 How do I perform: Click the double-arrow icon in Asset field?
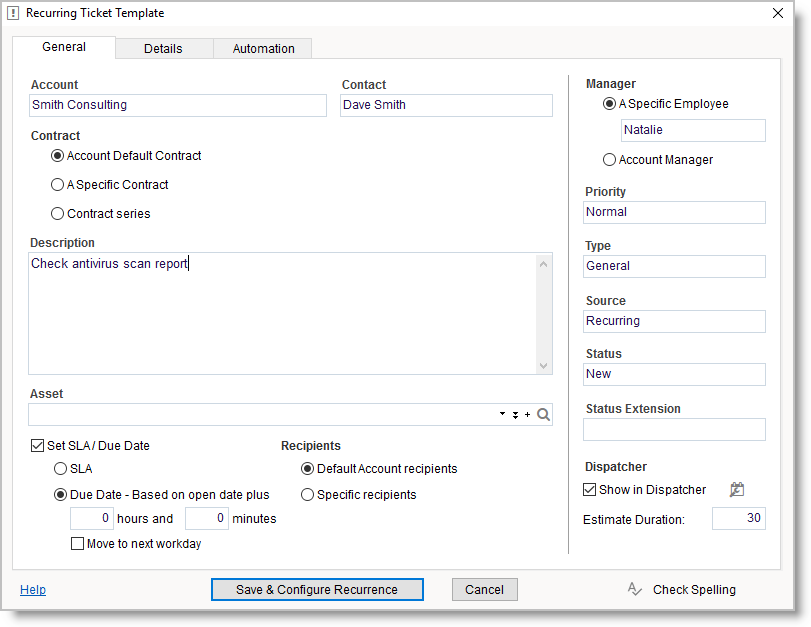click(515, 415)
